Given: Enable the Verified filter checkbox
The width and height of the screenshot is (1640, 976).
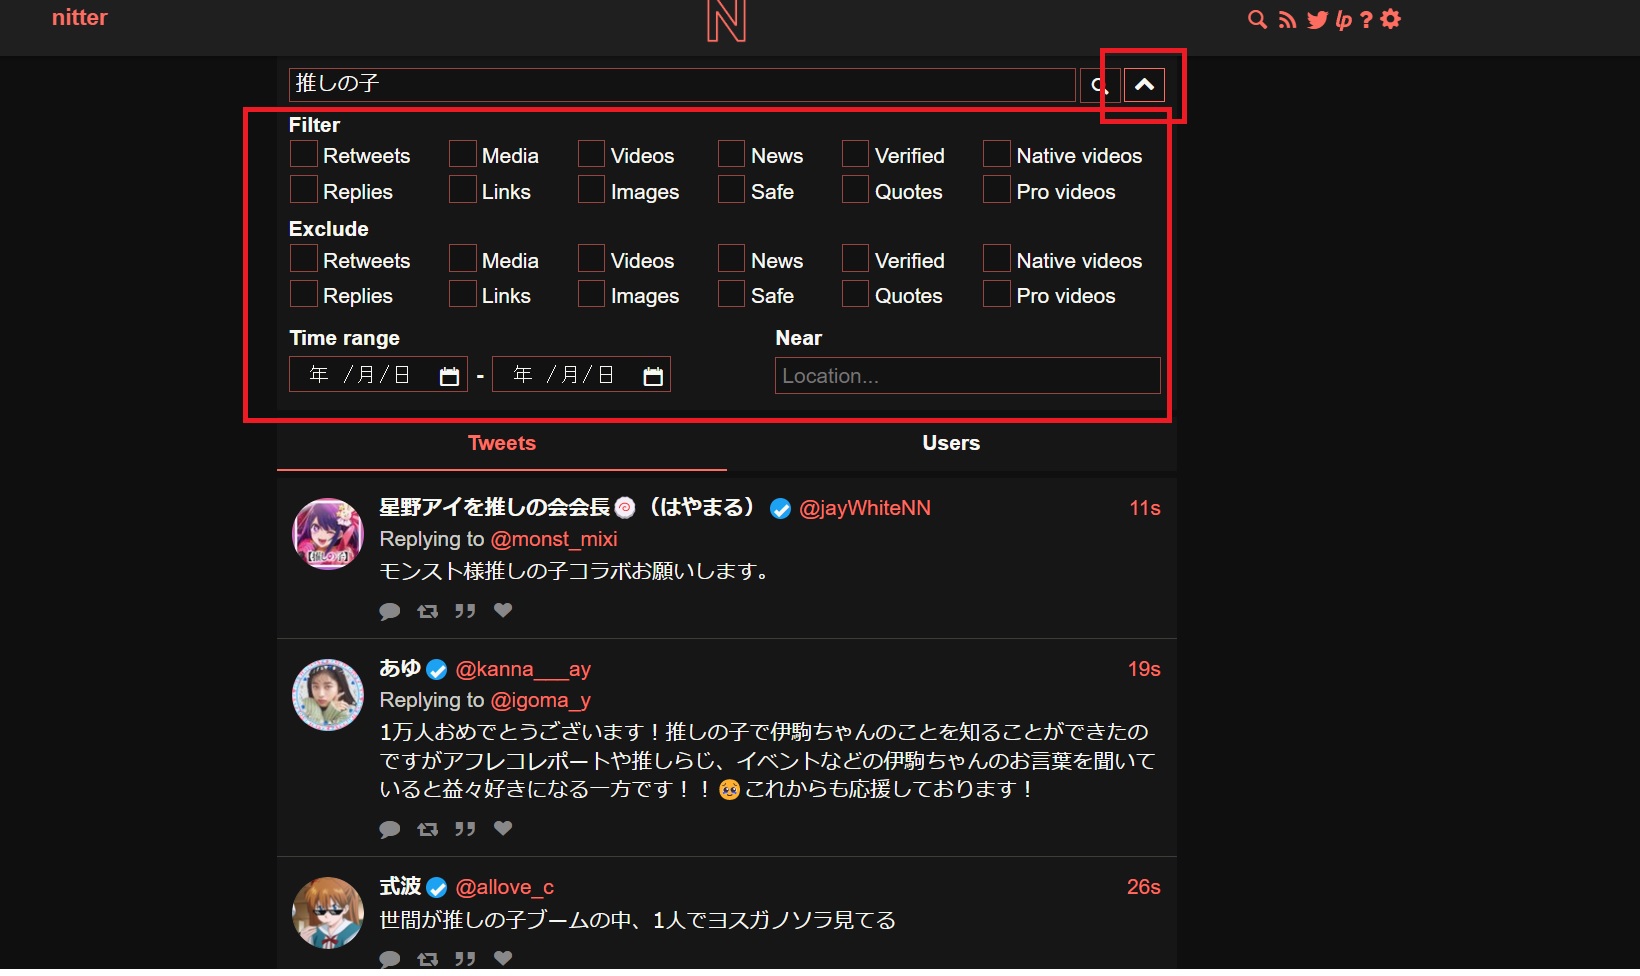Looking at the screenshot, I should (x=856, y=153).
